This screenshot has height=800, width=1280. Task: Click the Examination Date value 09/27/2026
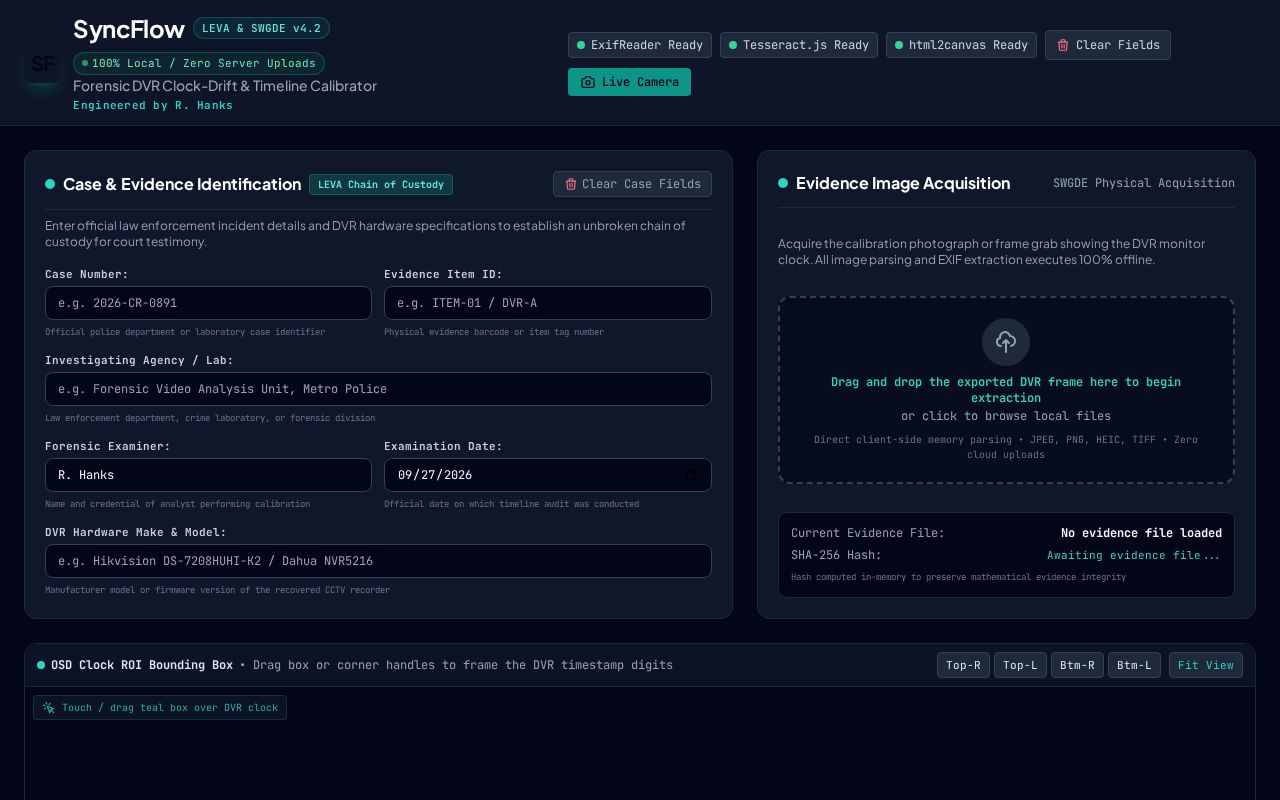coord(435,475)
